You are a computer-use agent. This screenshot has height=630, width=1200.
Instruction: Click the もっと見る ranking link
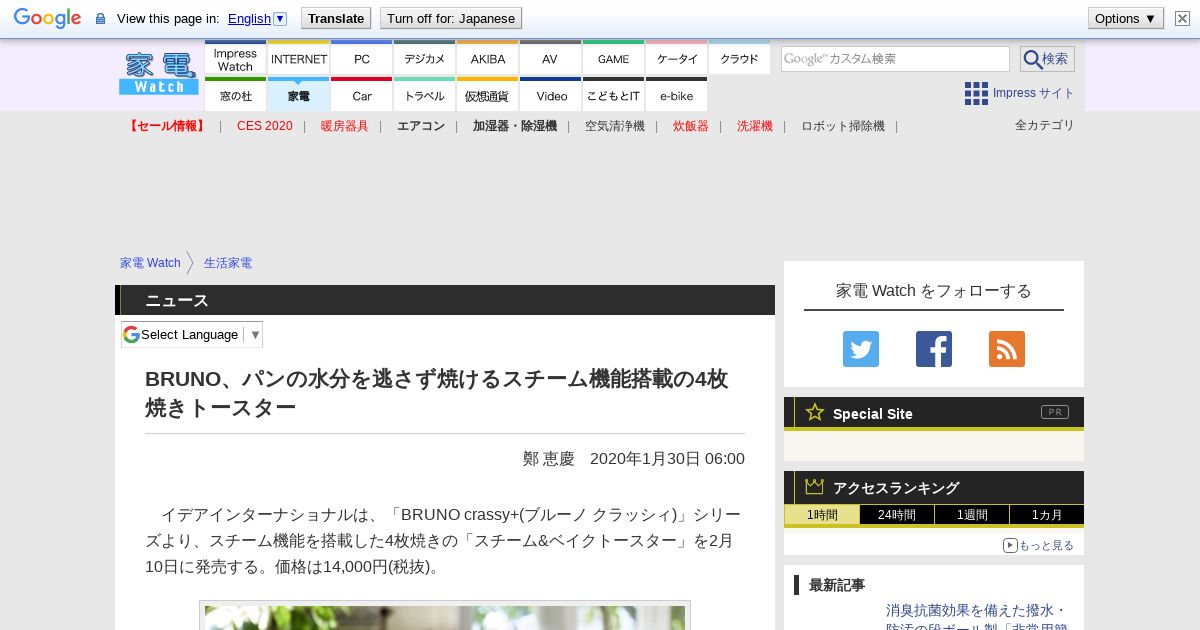tap(1039, 545)
